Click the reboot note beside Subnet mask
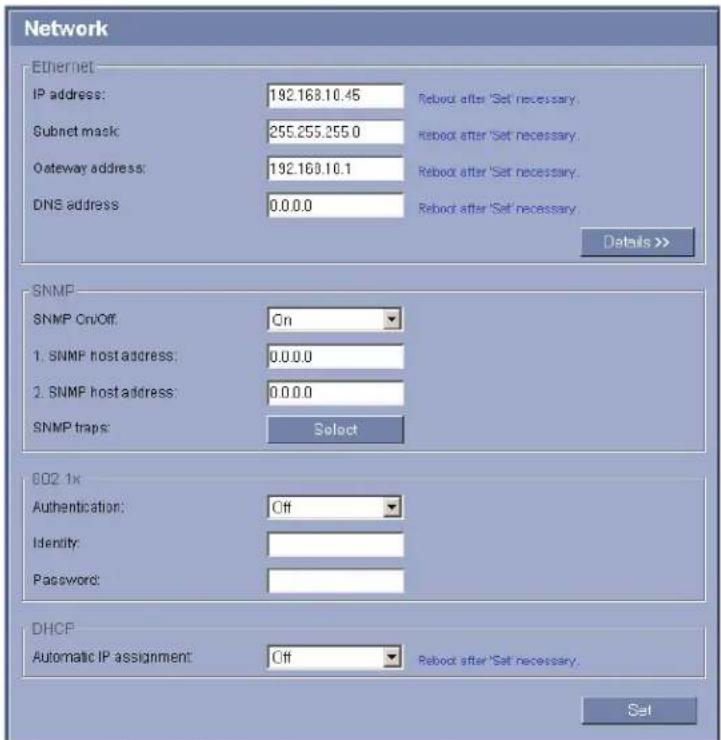Screen dimensions: 721x740 point(499,135)
